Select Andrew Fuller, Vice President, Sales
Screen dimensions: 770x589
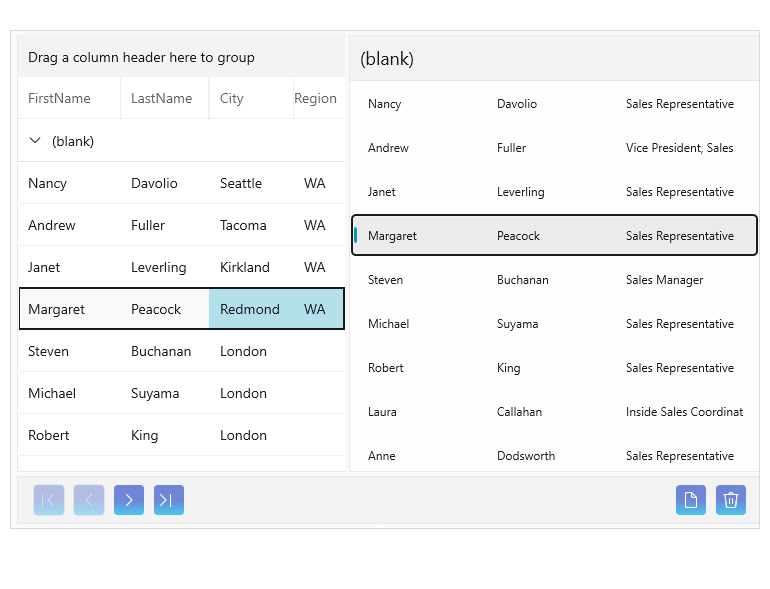pos(554,148)
